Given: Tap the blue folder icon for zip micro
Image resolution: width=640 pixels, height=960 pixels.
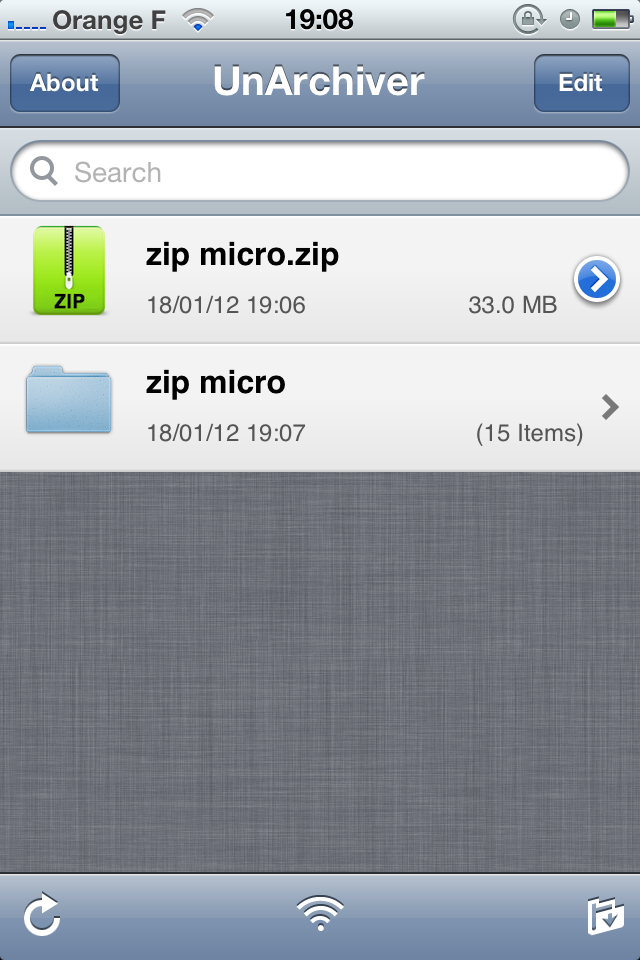Looking at the screenshot, I should 69,399.
